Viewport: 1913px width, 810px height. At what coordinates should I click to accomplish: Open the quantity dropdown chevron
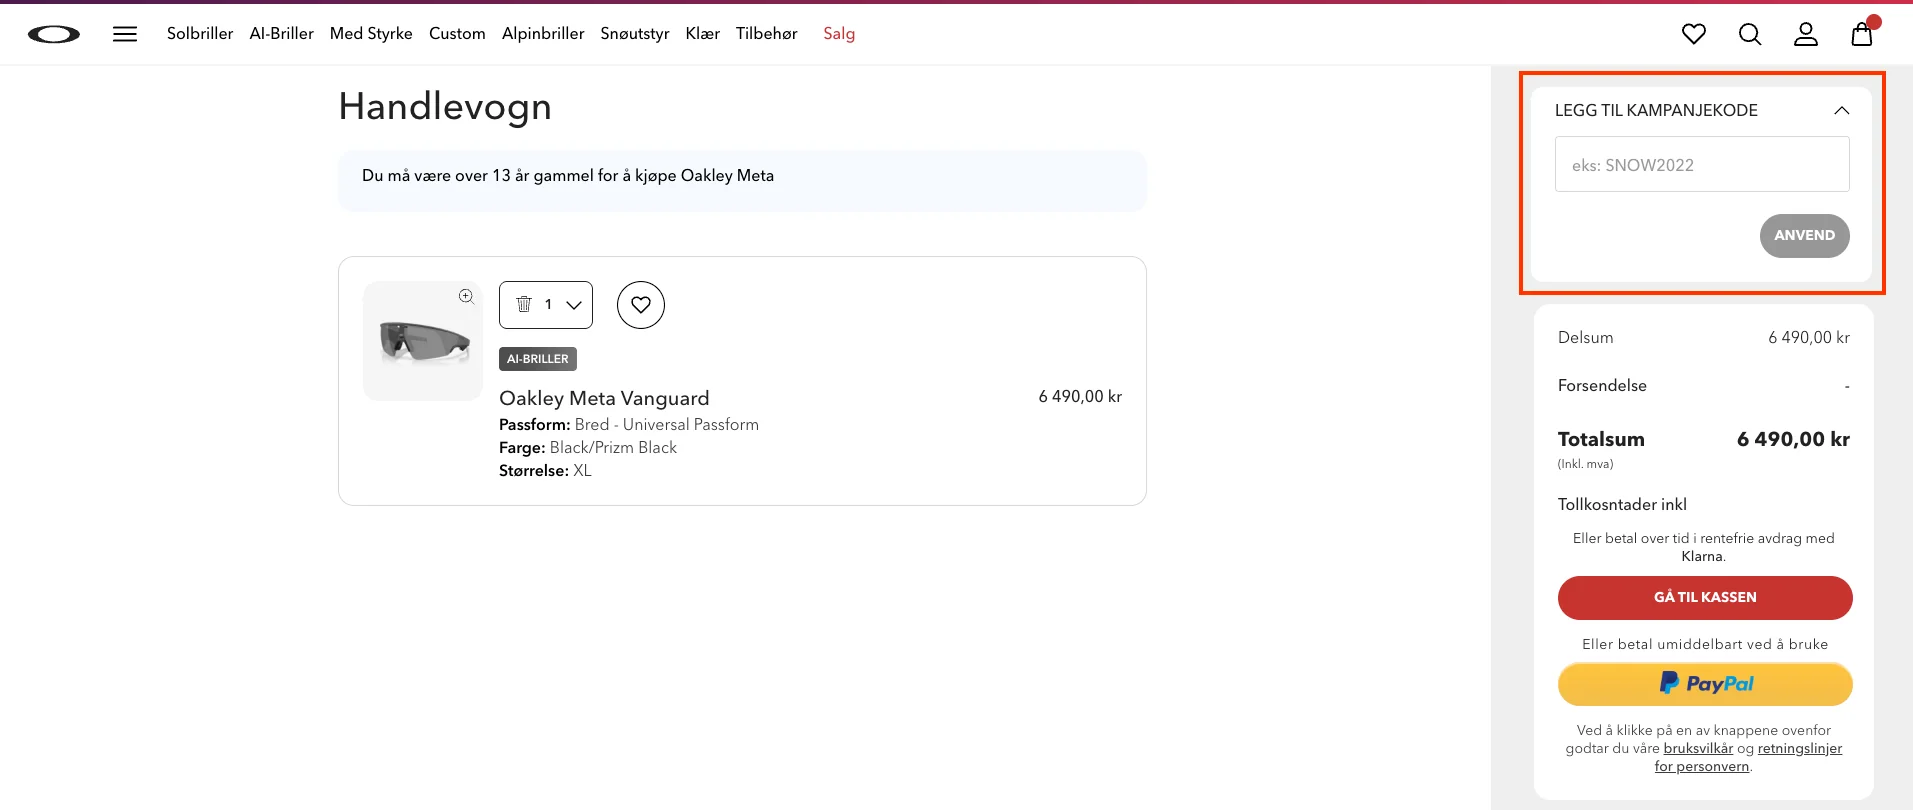(x=574, y=305)
